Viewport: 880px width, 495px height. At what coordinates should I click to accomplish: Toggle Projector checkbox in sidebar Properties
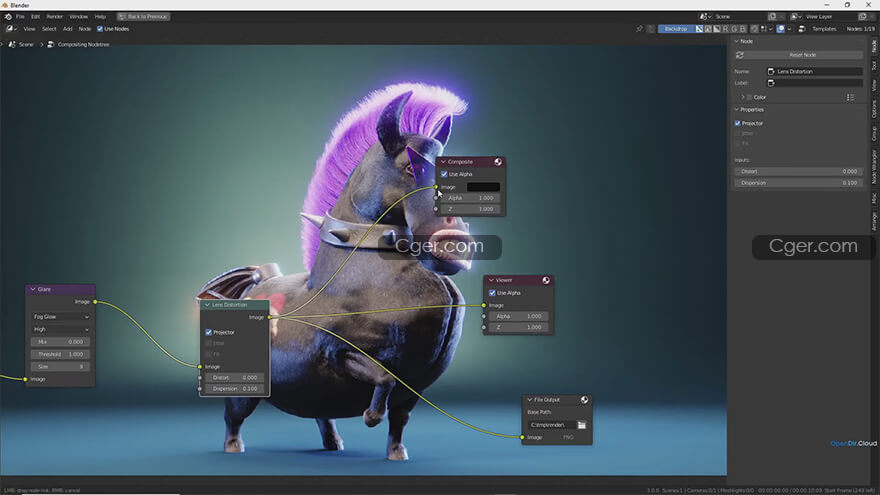(737, 123)
